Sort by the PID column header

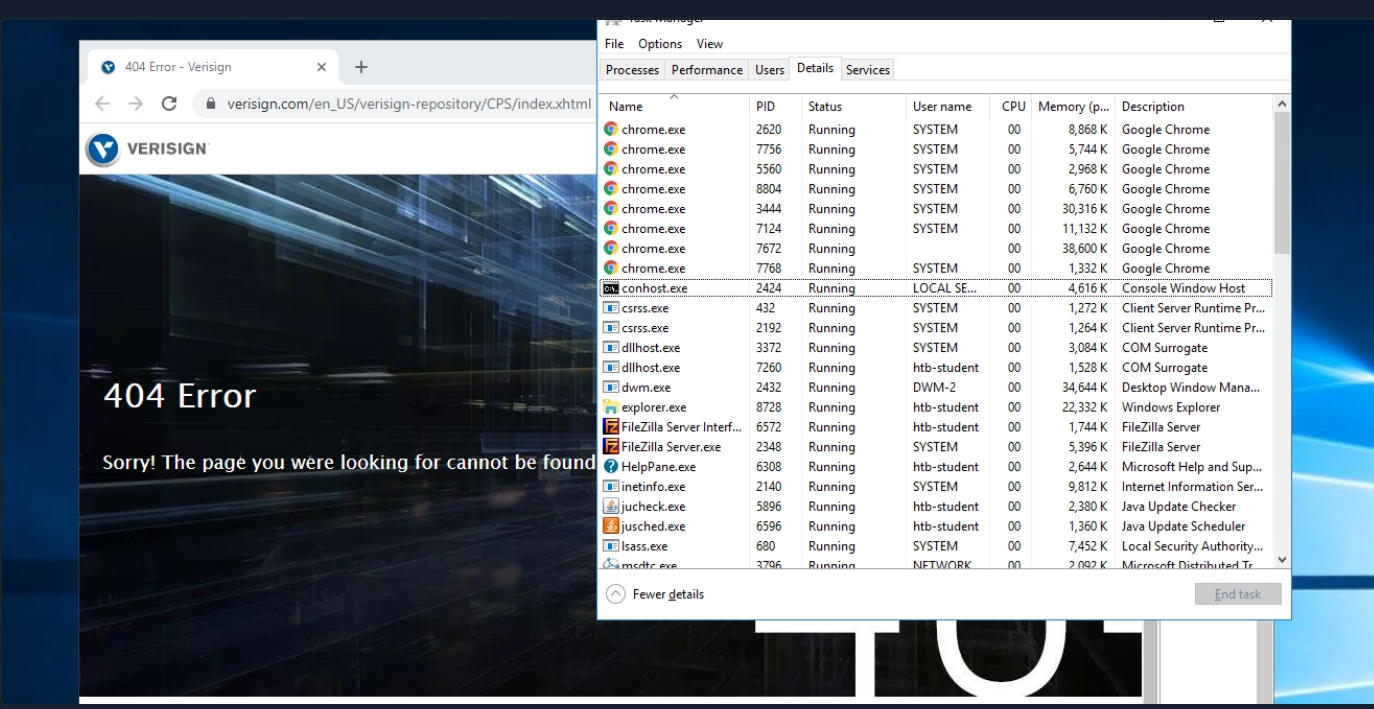(x=775, y=106)
